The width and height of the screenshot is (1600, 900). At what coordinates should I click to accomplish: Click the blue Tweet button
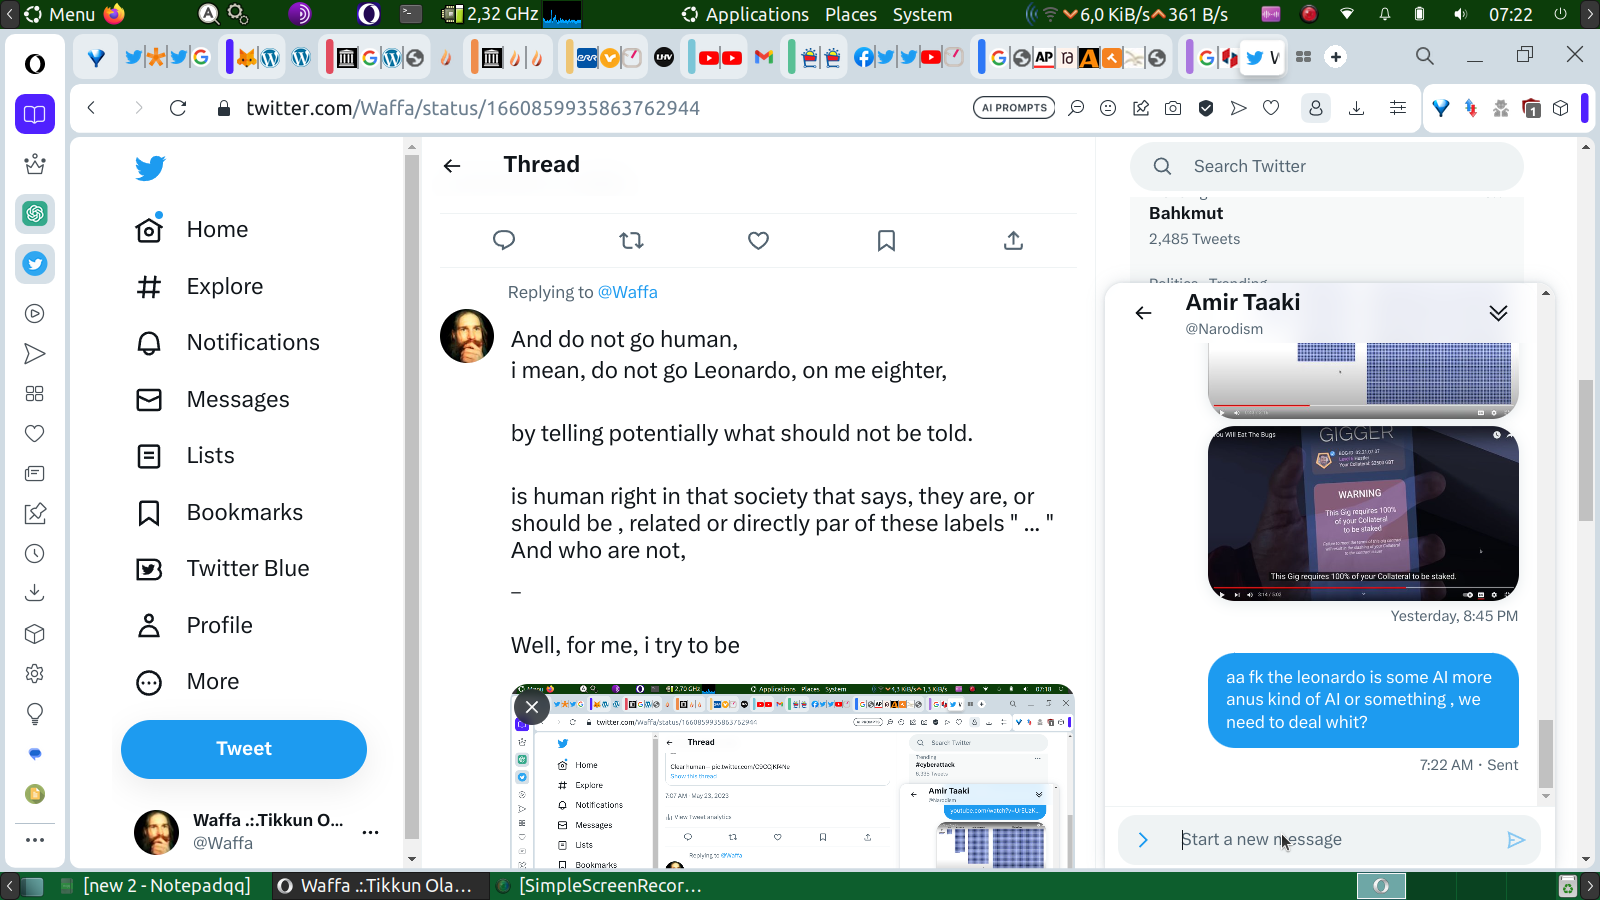(244, 749)
